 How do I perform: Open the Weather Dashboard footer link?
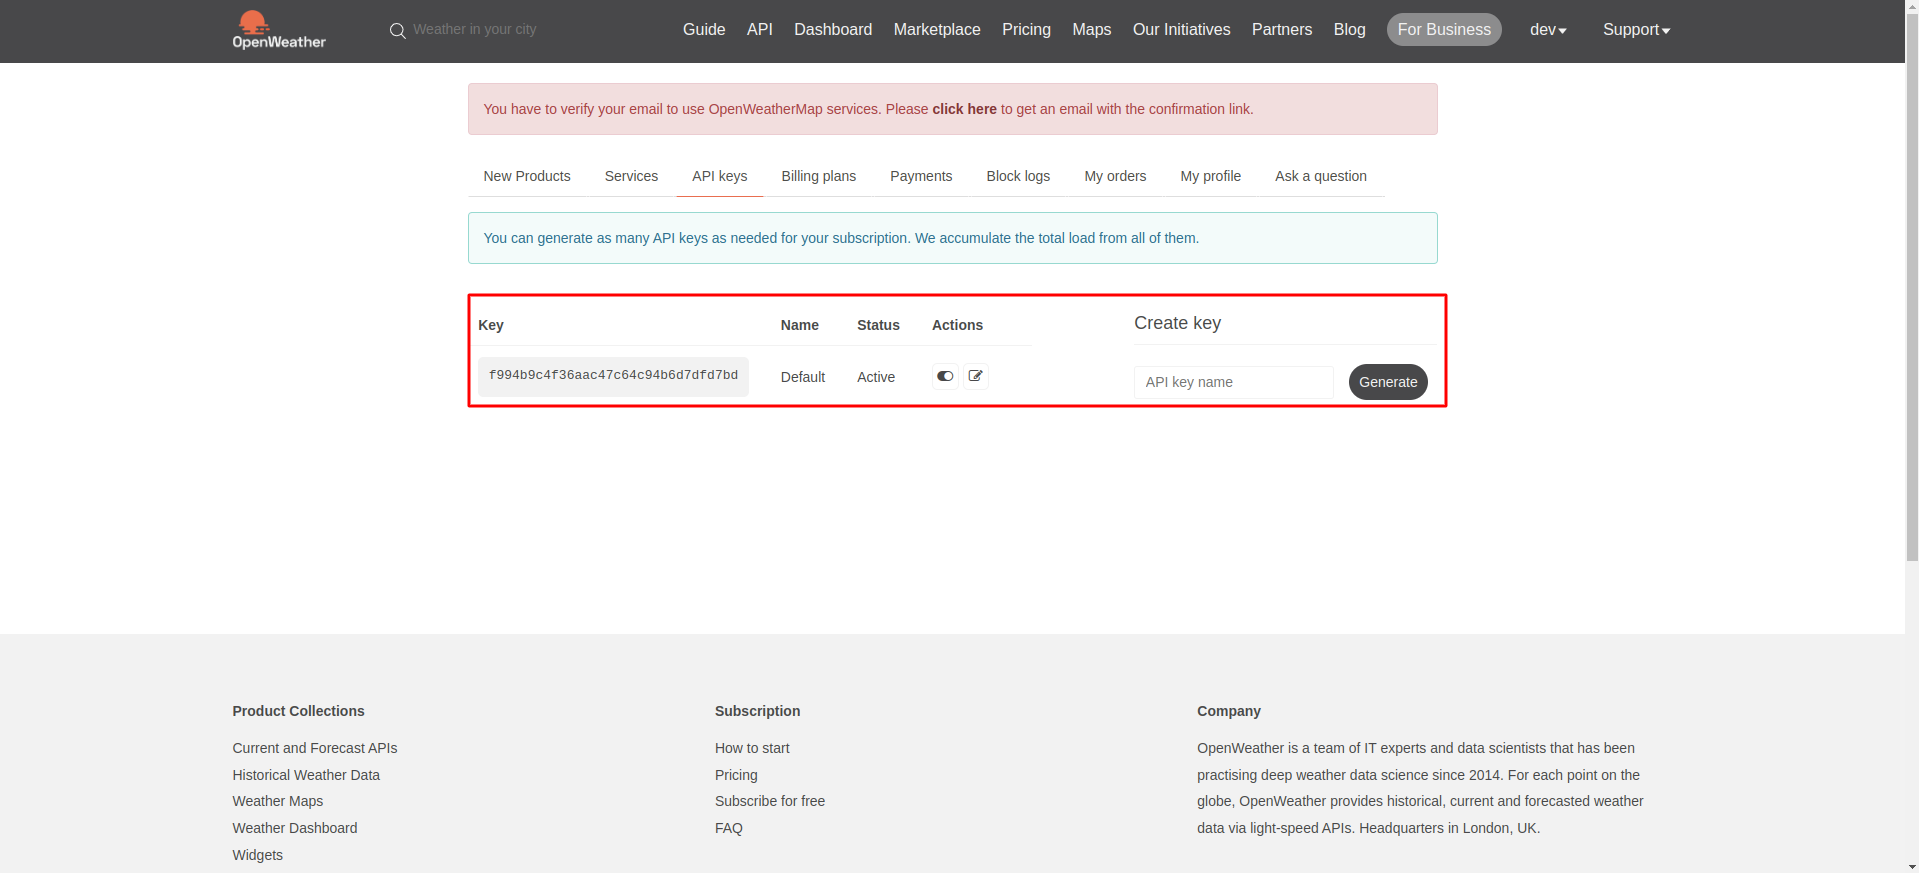[295, 828]
